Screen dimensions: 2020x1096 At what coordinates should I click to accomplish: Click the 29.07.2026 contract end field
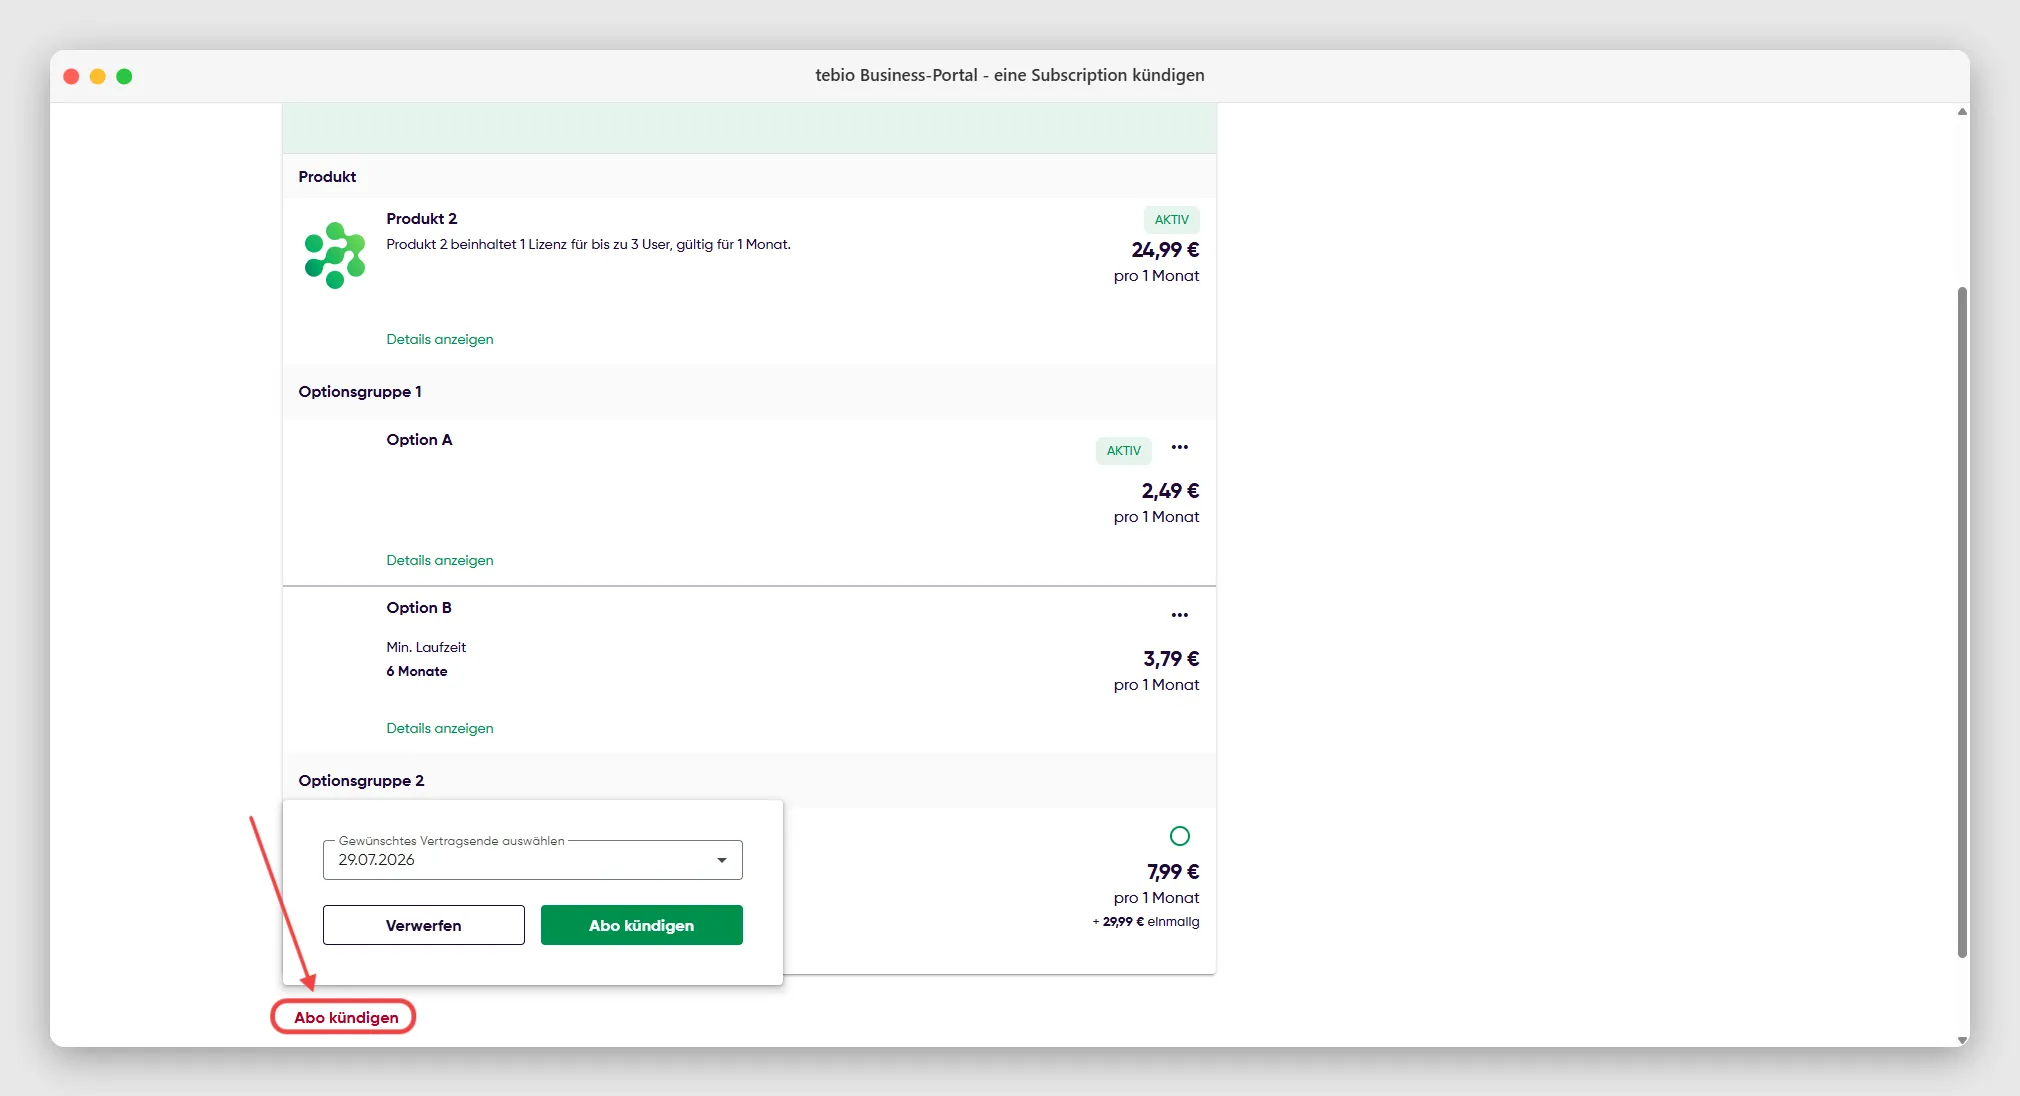tap(532, 860)
